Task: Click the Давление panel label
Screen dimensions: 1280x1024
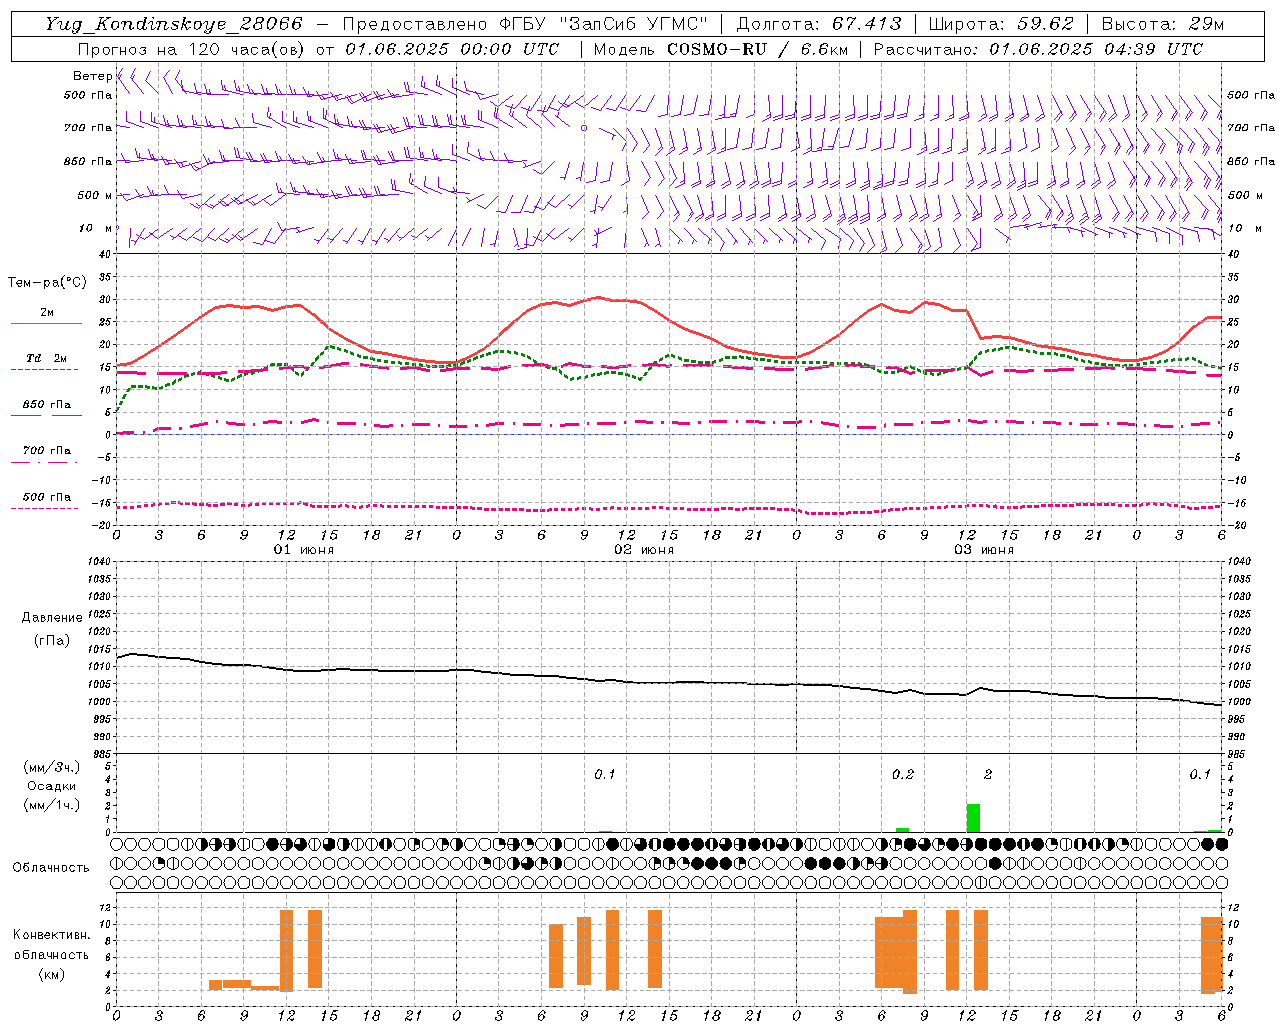Action: [52, 618]
